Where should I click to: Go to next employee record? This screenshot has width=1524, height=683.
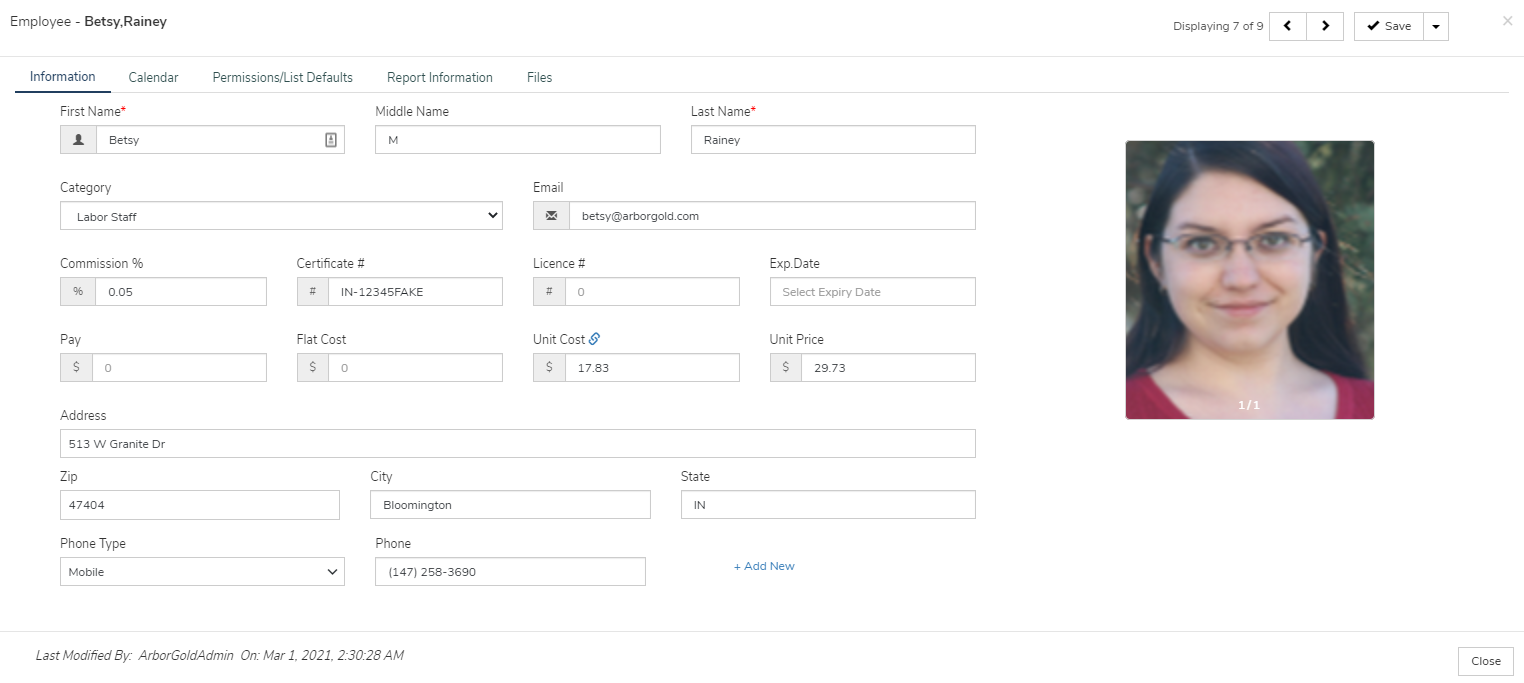(x=1325, y=26)
